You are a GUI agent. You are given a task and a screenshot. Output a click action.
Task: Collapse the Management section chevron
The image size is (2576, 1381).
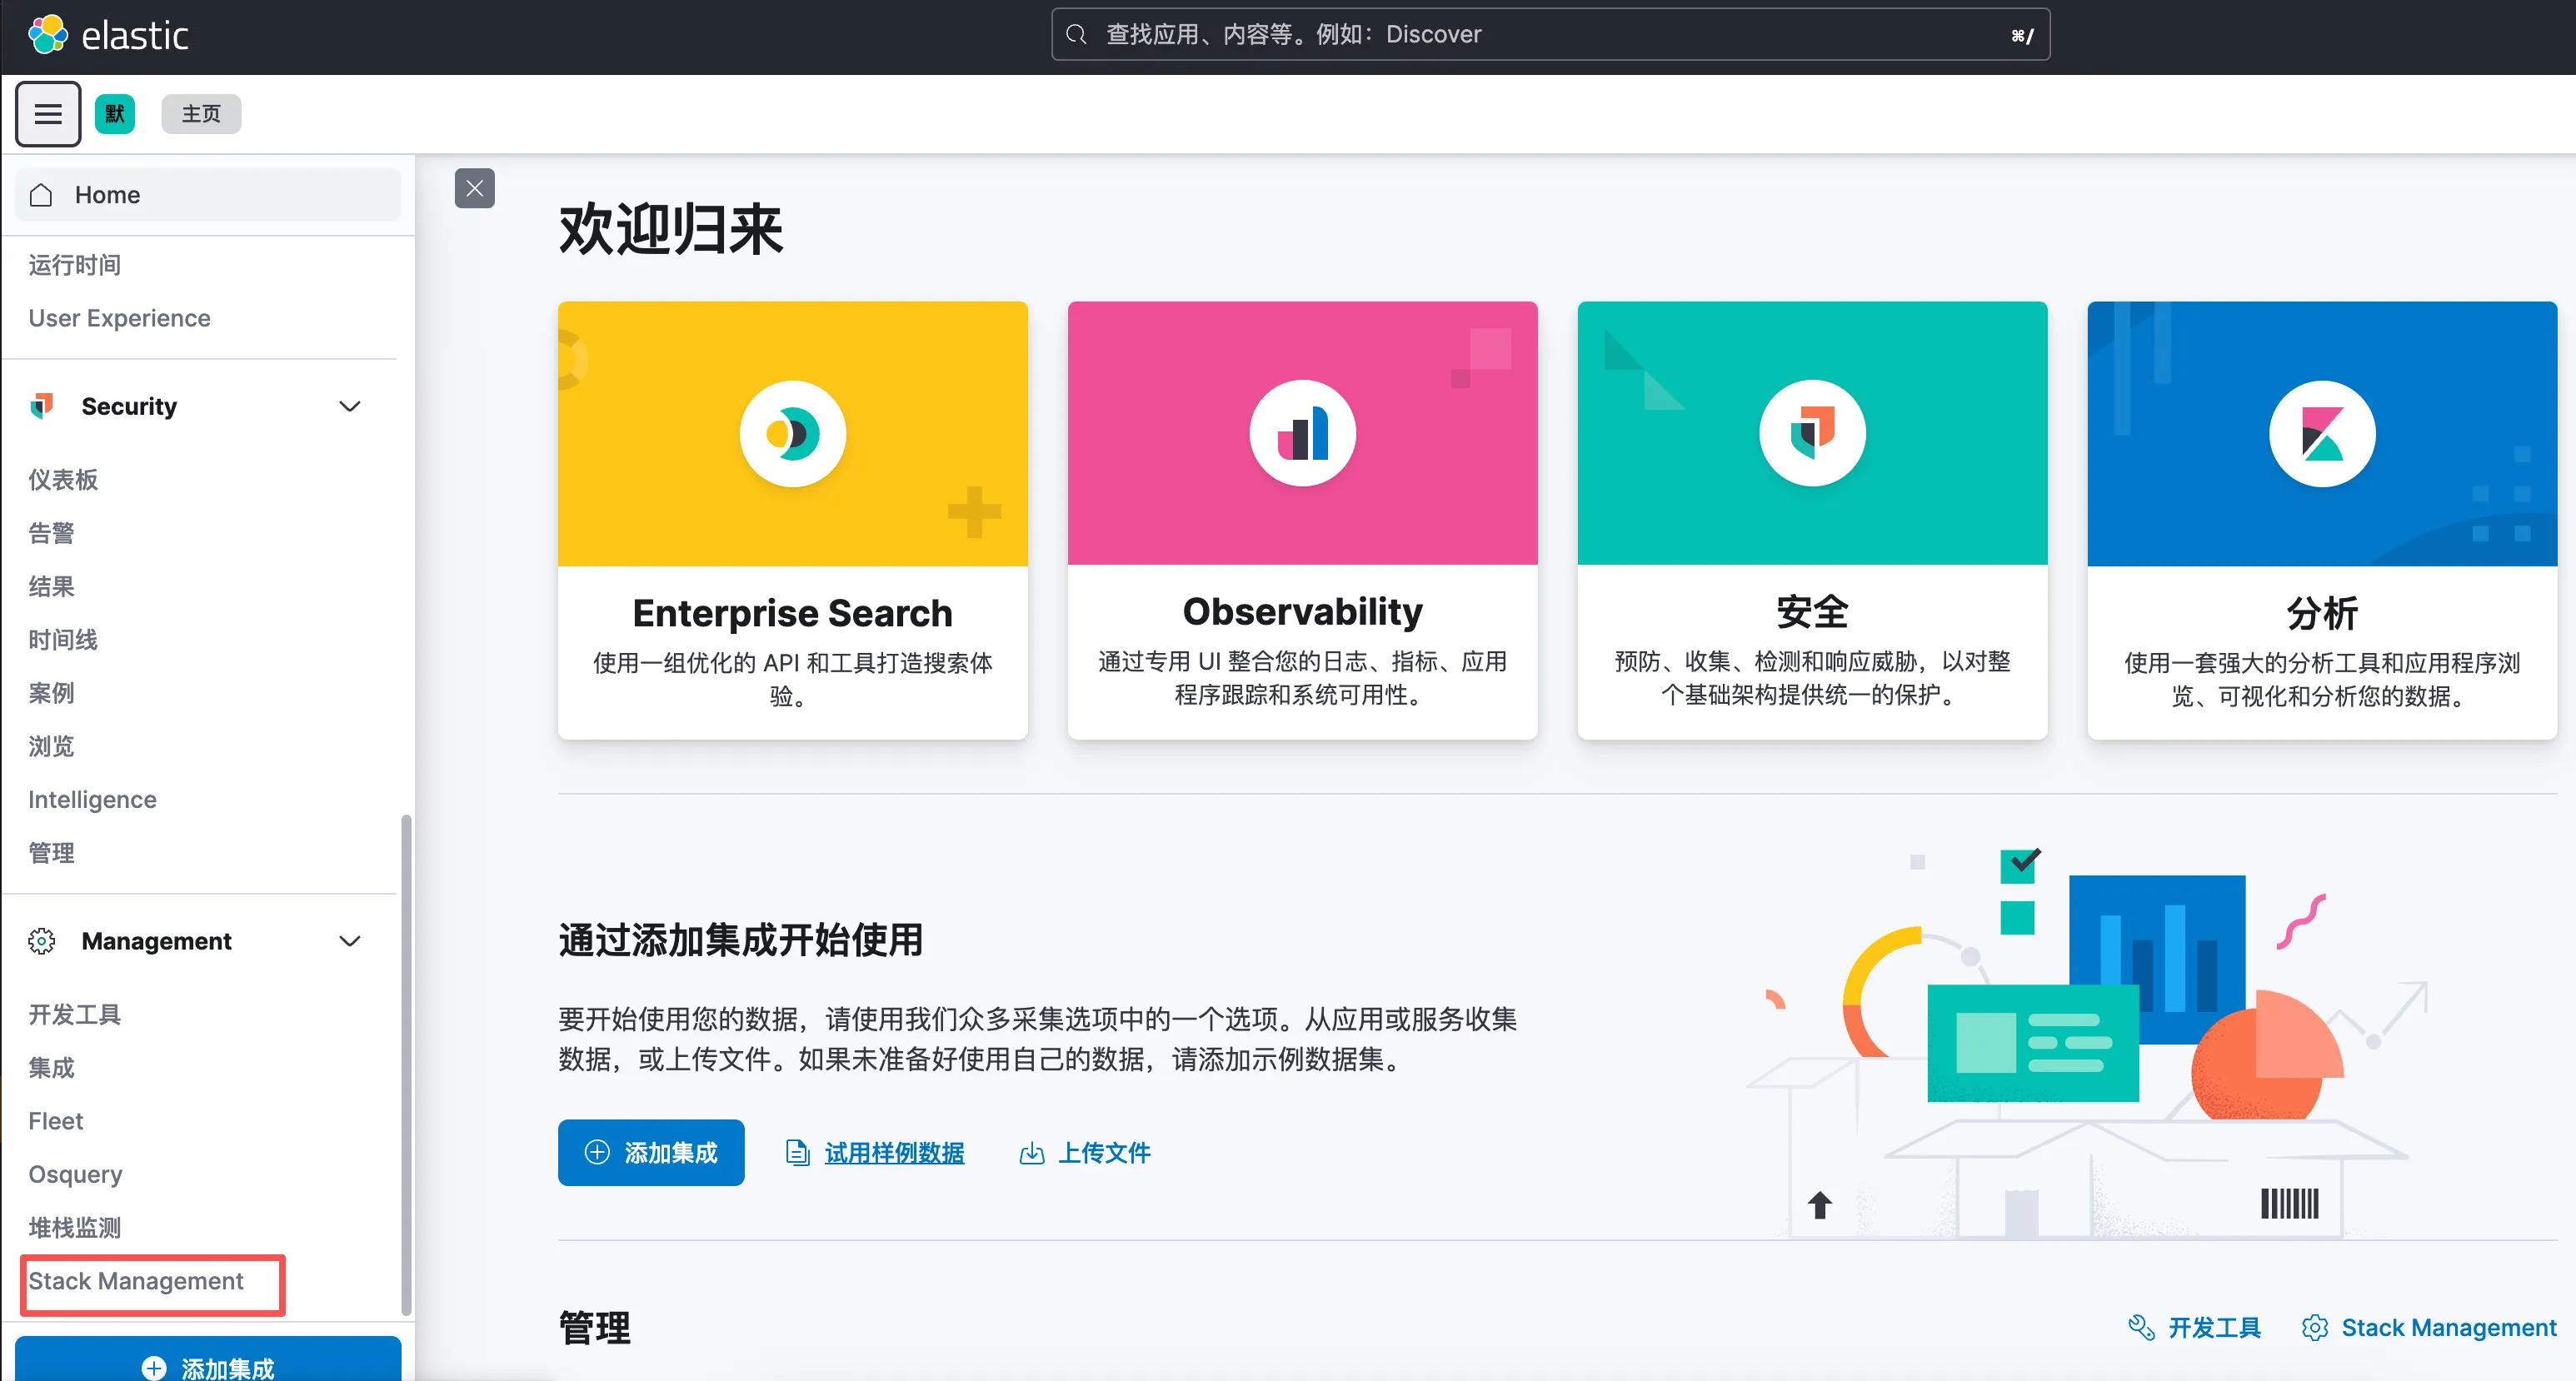pyautogui.click(x=349, y=940)
